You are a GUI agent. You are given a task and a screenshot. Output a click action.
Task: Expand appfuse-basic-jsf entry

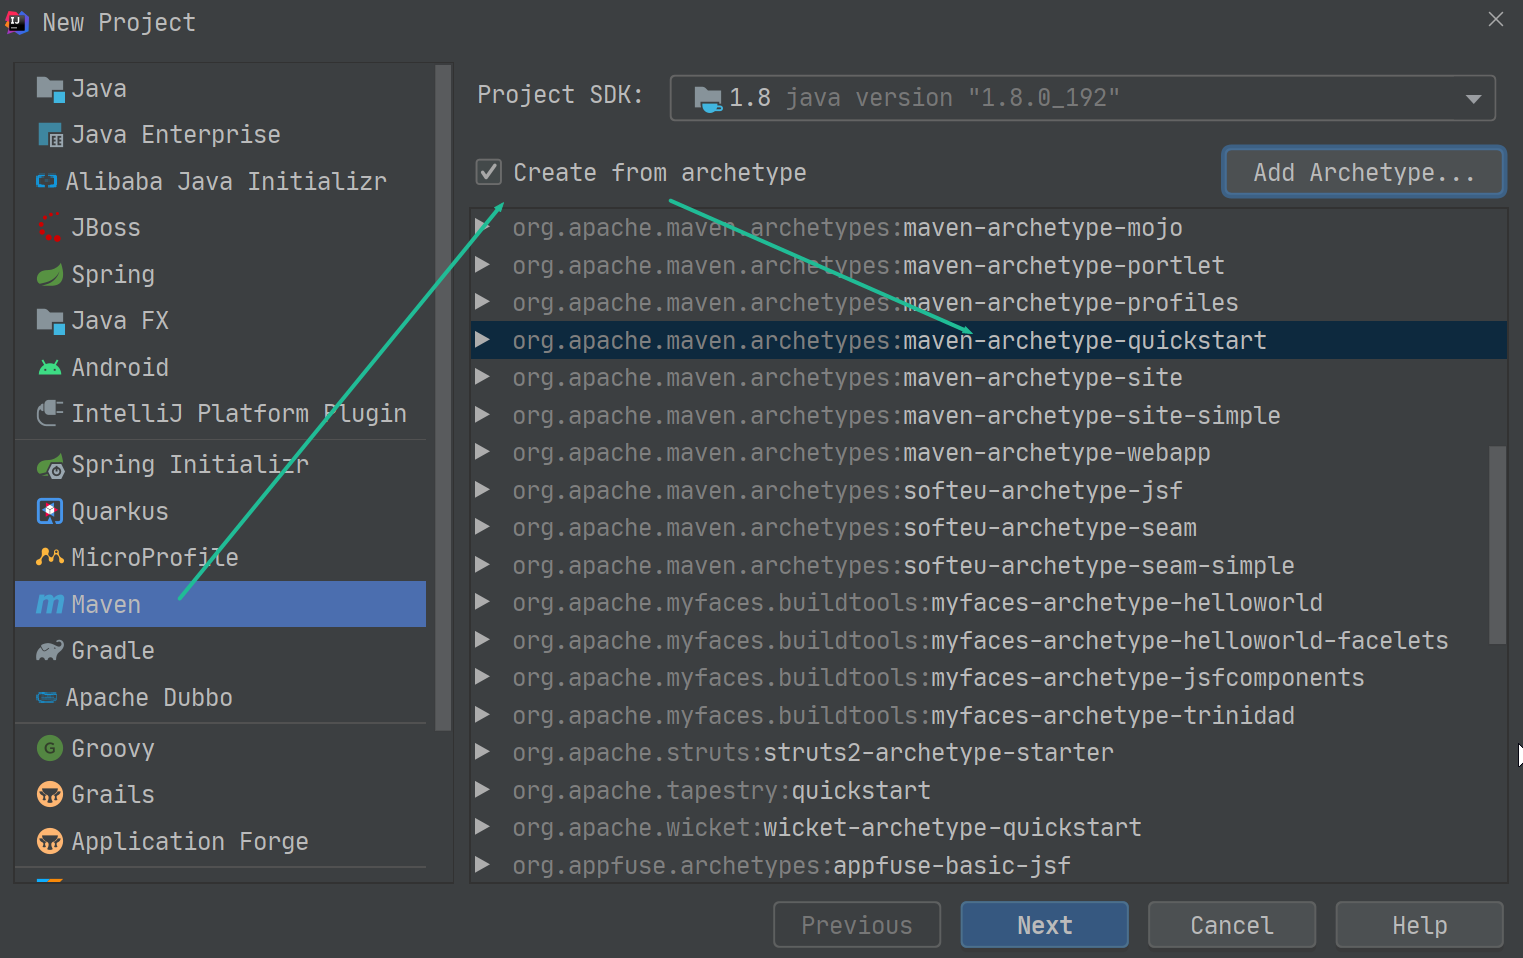482,864
